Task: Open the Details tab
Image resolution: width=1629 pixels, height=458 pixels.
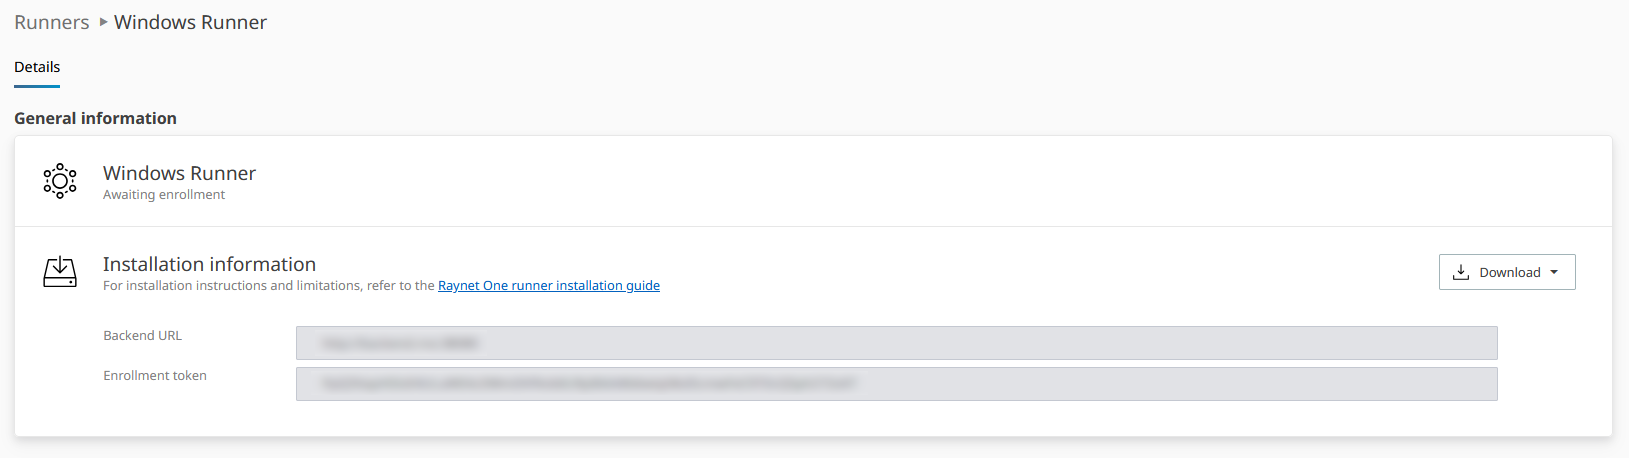Action: click(x=37, y=67)
